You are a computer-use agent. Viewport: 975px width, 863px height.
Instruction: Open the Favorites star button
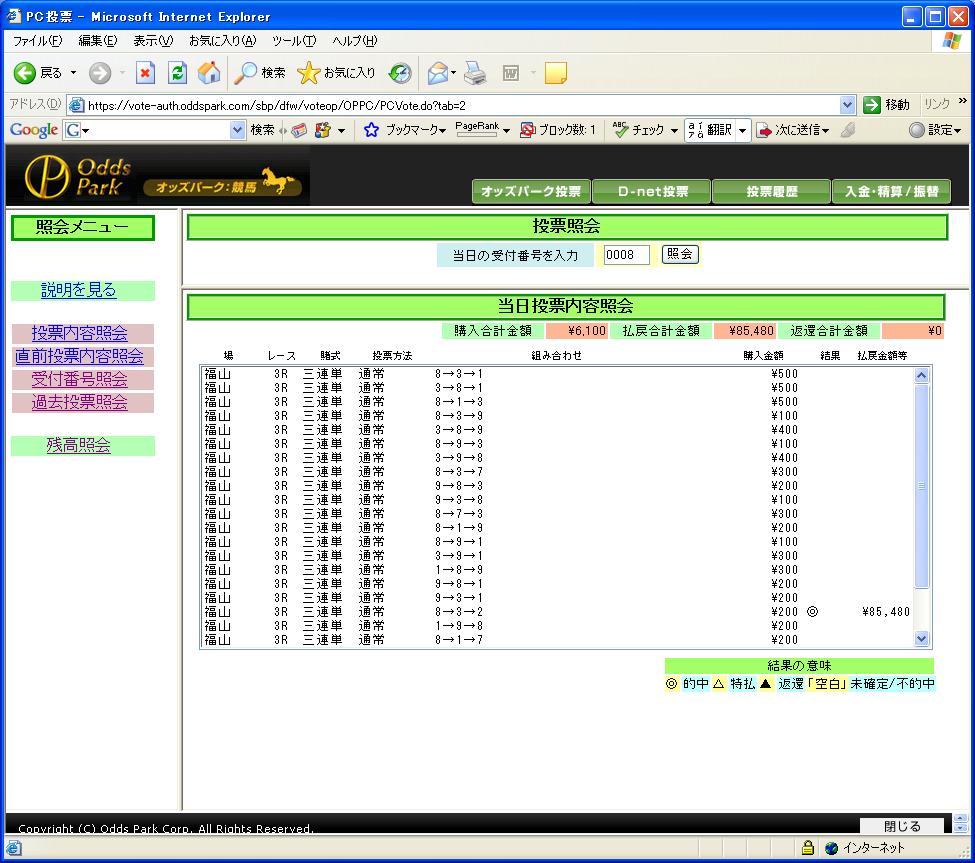[x=337, y=73]
